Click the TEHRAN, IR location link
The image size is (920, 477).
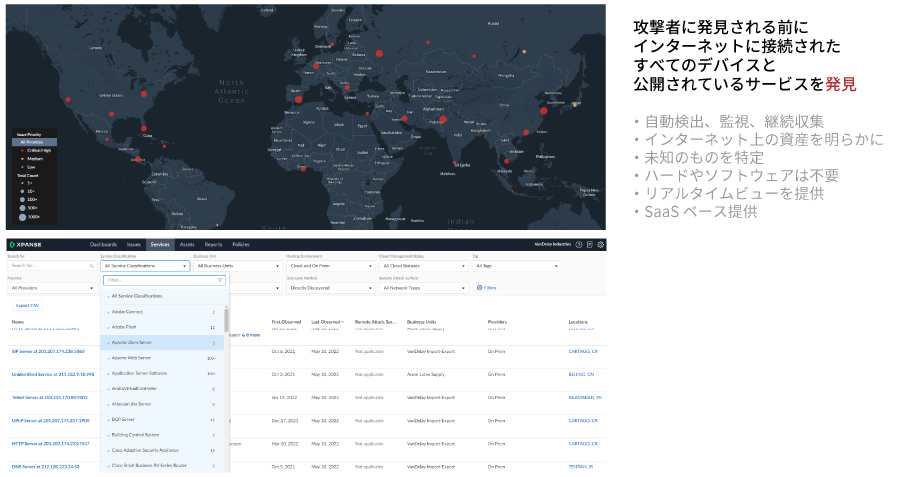pyautogui.click(x=580, y=467)
